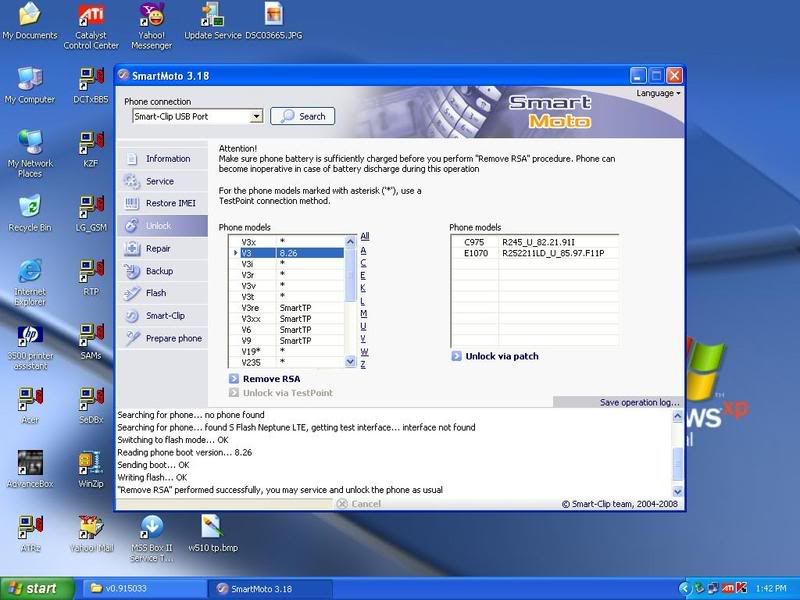Open the Language menu
800x600 pixels.
(658, 93)
